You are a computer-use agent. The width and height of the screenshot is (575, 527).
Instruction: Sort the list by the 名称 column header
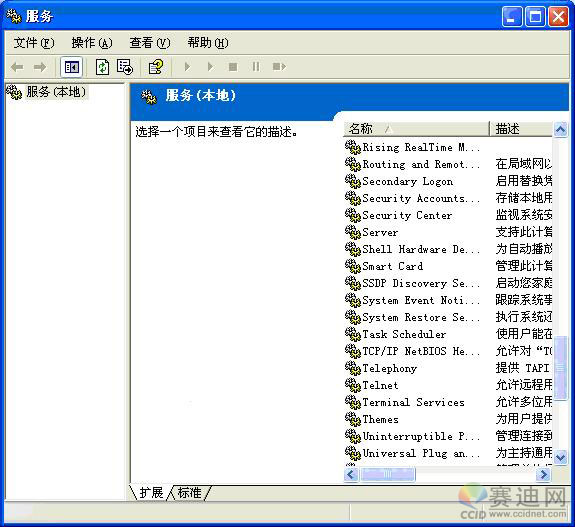click(x=416, y=129)
